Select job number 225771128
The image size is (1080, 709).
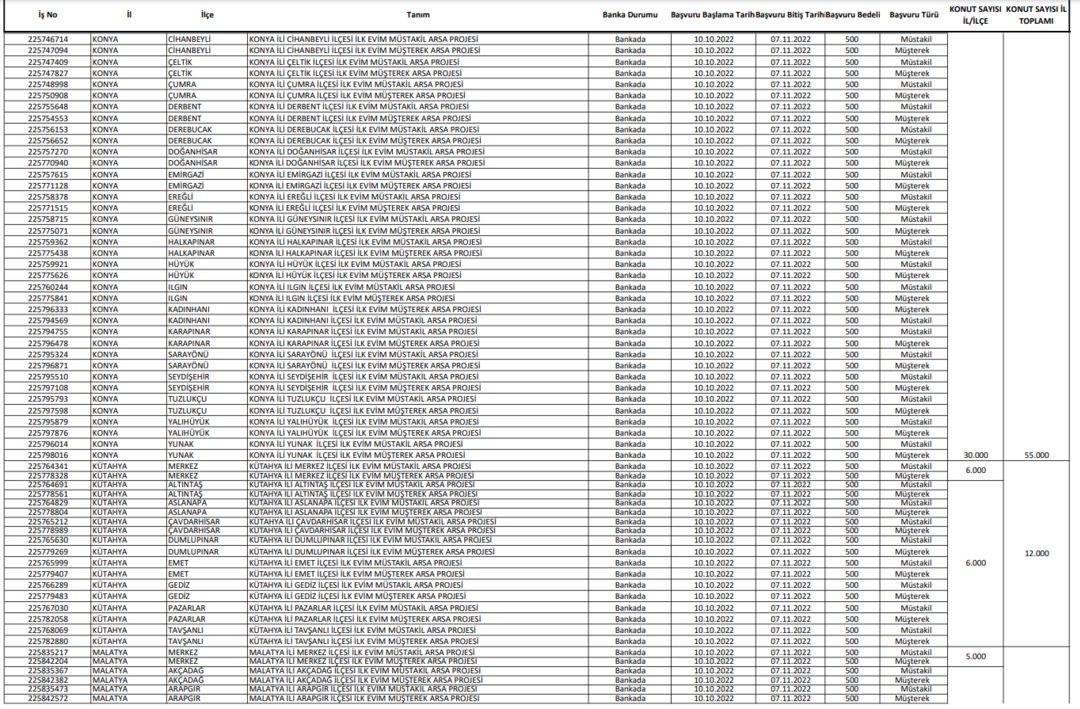48,185
